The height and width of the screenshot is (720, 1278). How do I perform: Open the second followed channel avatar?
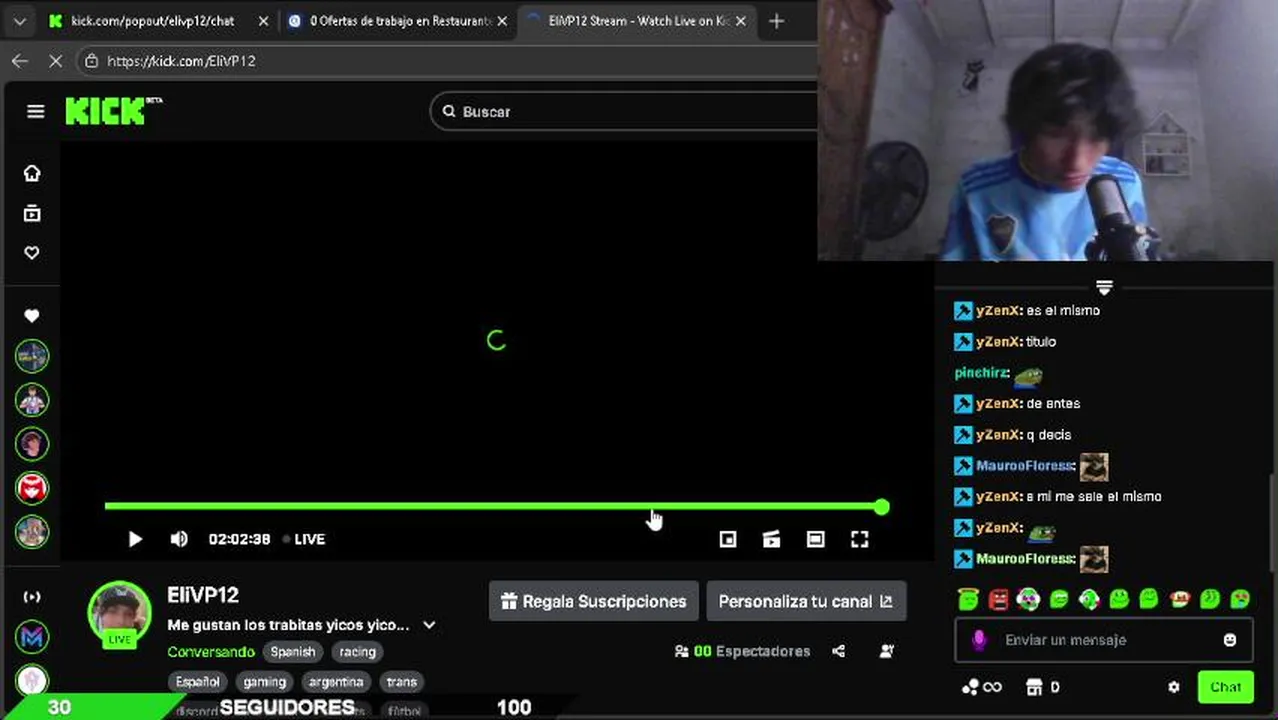32,400
